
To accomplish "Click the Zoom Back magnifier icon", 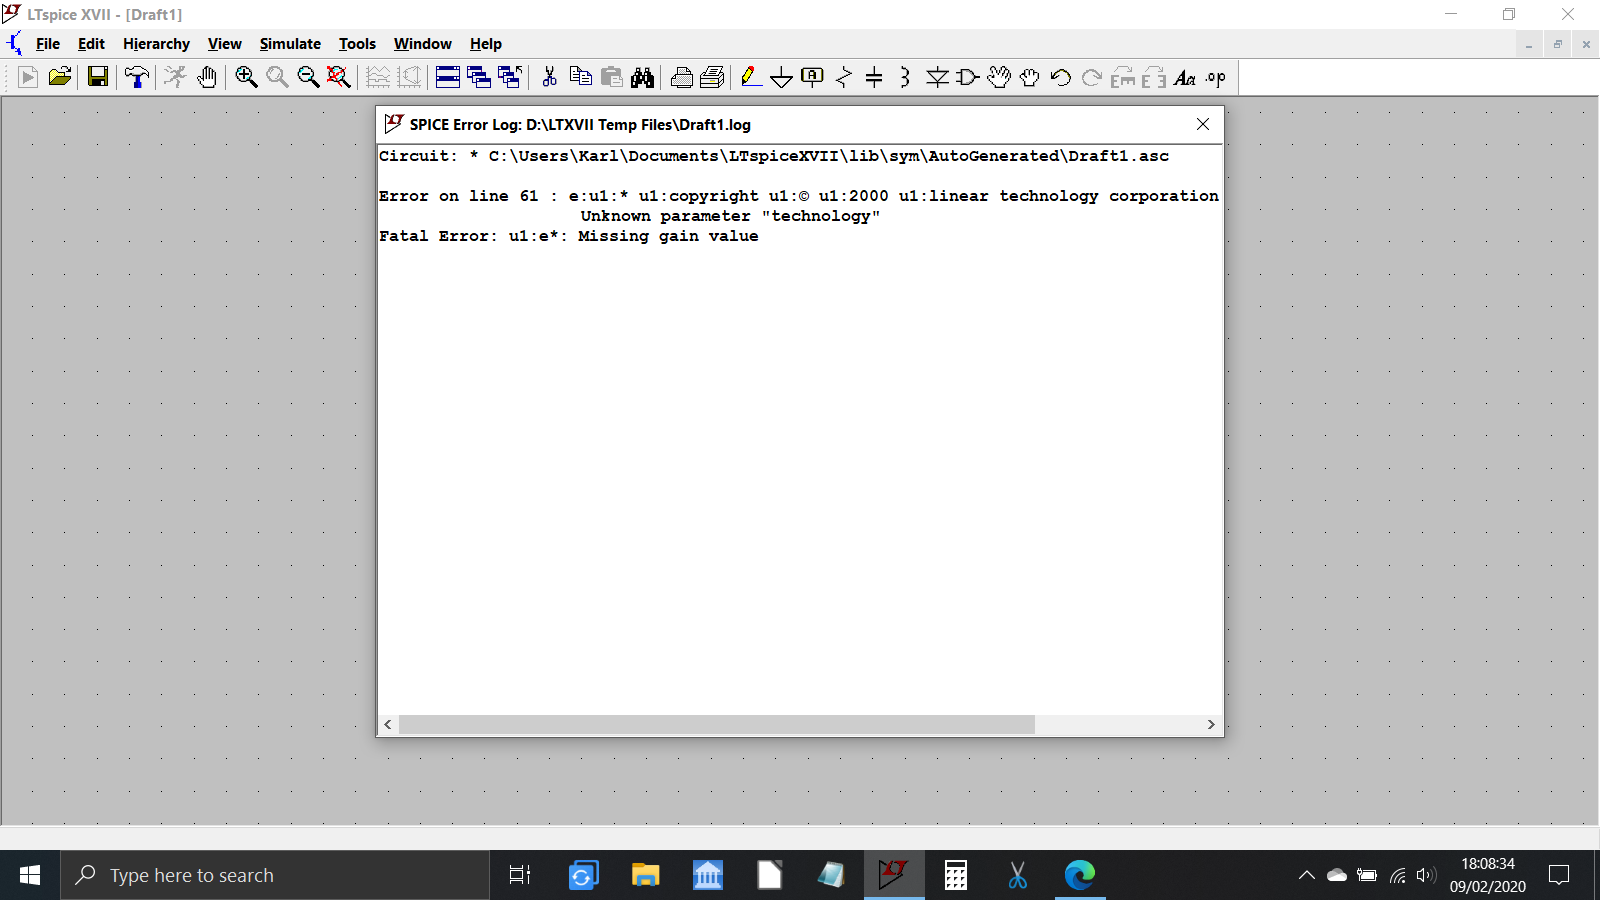I will coord(277,77).
